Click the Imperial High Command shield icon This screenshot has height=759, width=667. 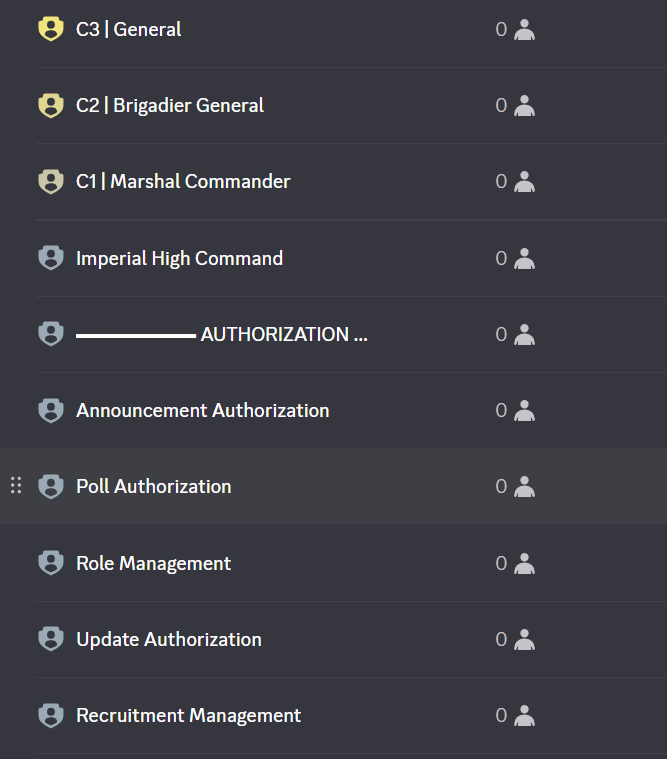pyautogui.click(x=50, y=258)
